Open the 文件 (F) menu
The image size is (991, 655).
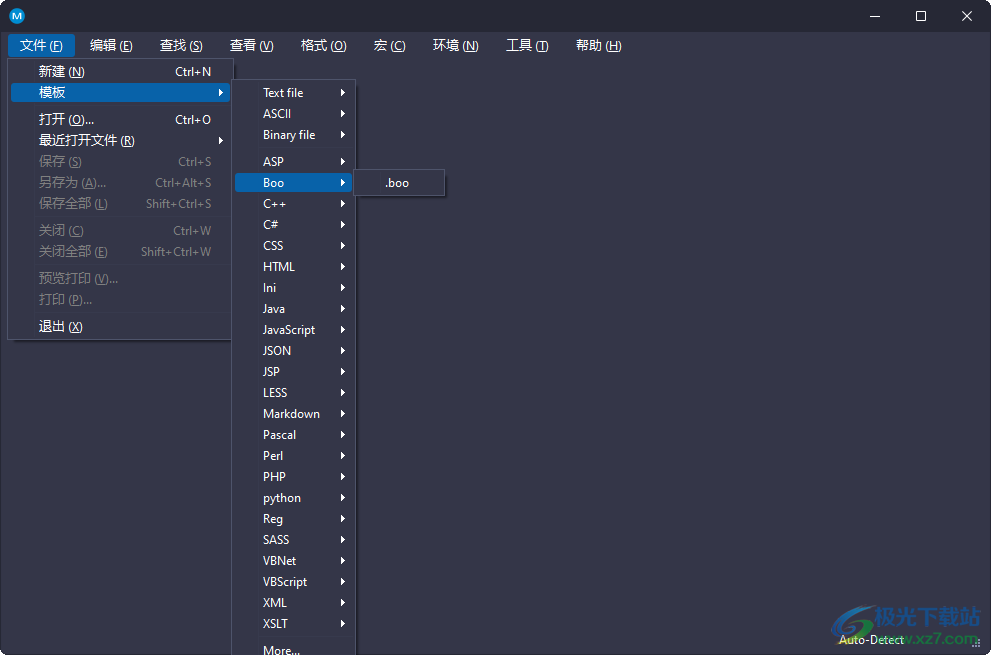[41, 46]
